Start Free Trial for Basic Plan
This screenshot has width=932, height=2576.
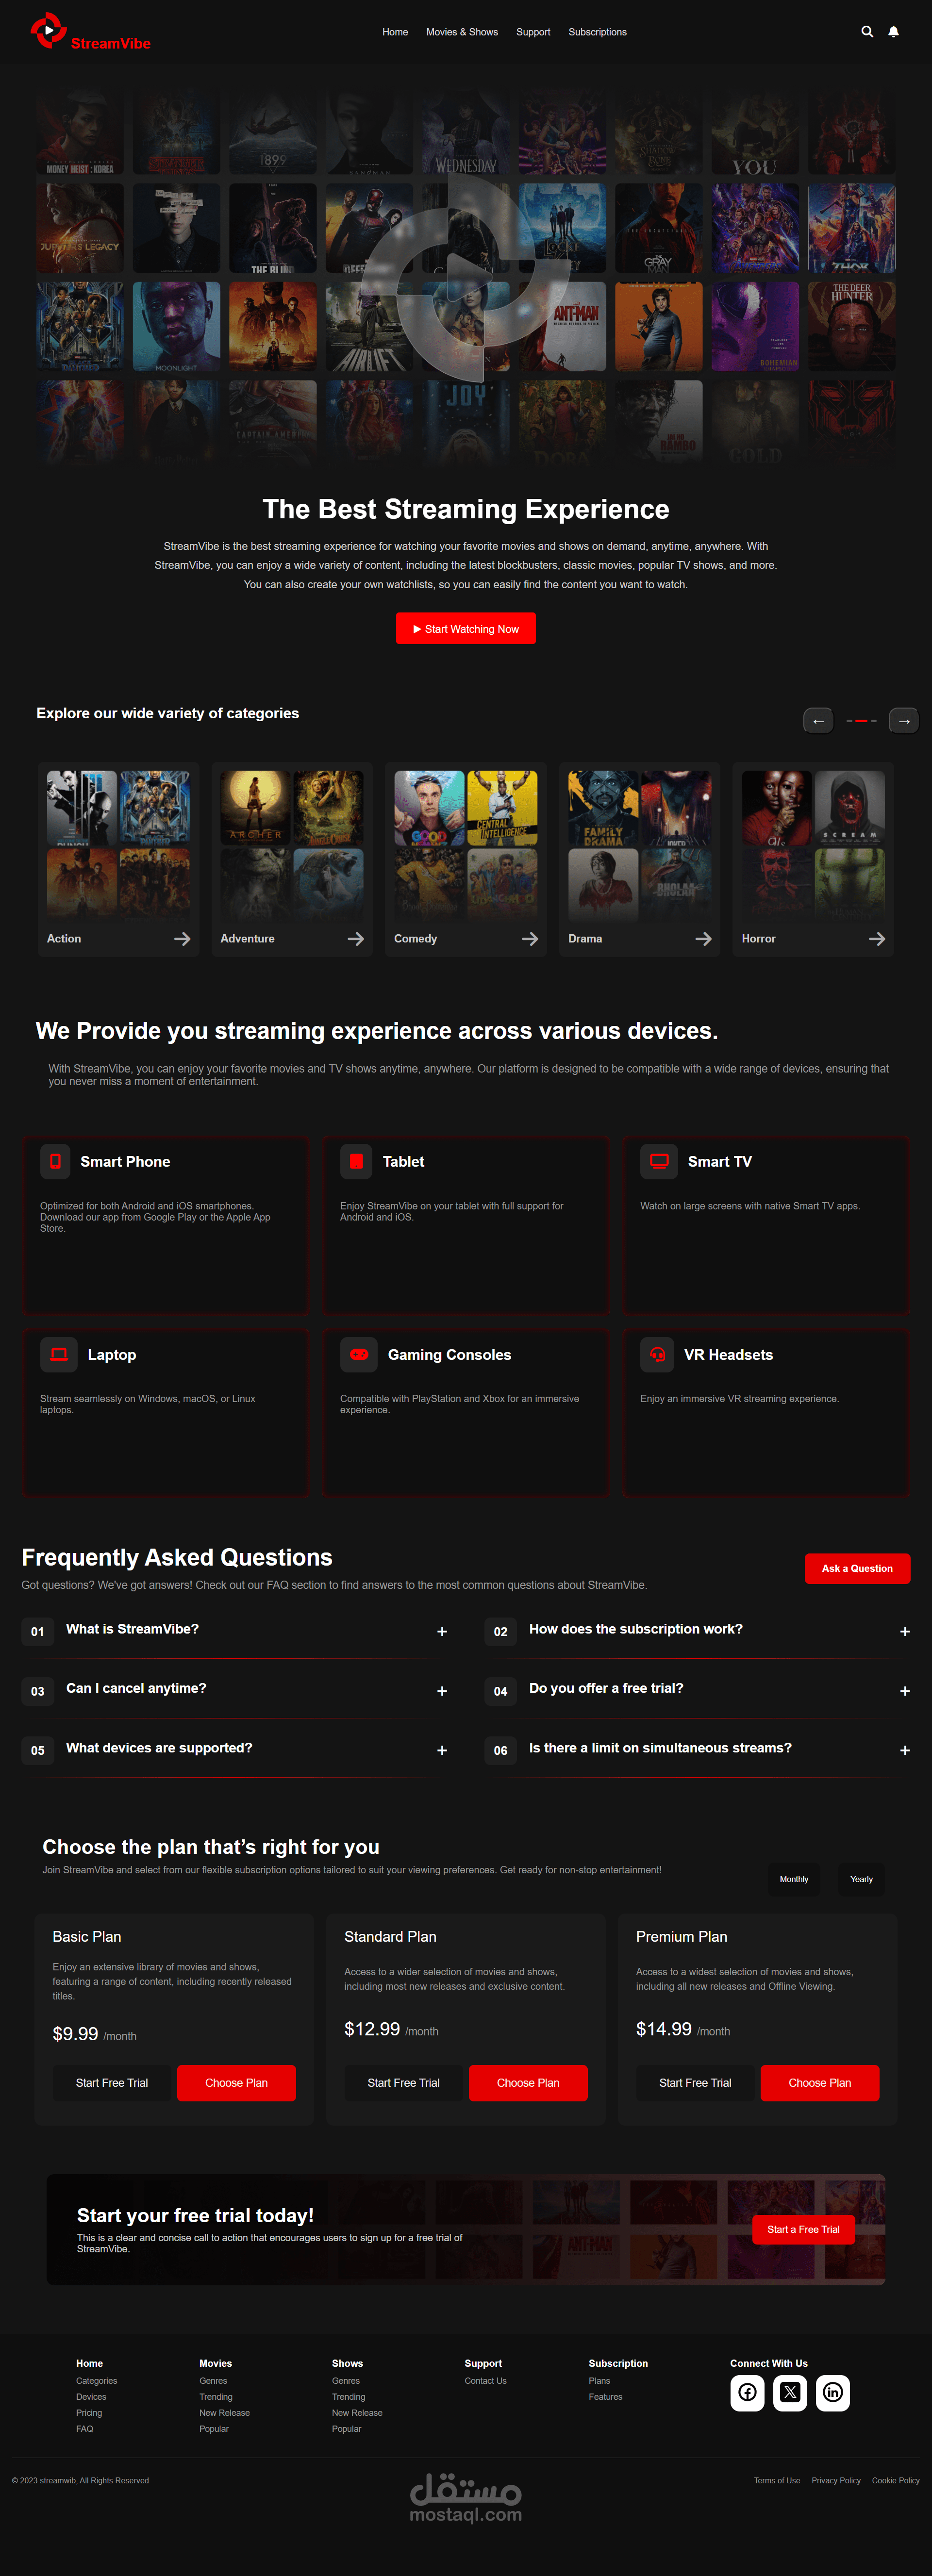[112, 2083]
